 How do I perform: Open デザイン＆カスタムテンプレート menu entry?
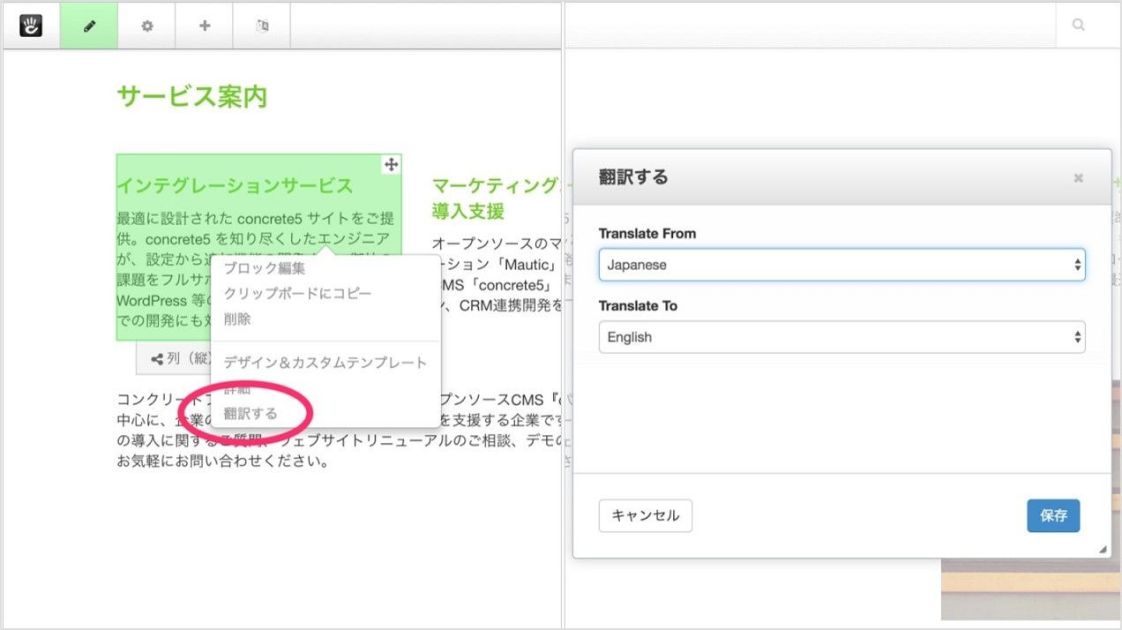325,362
